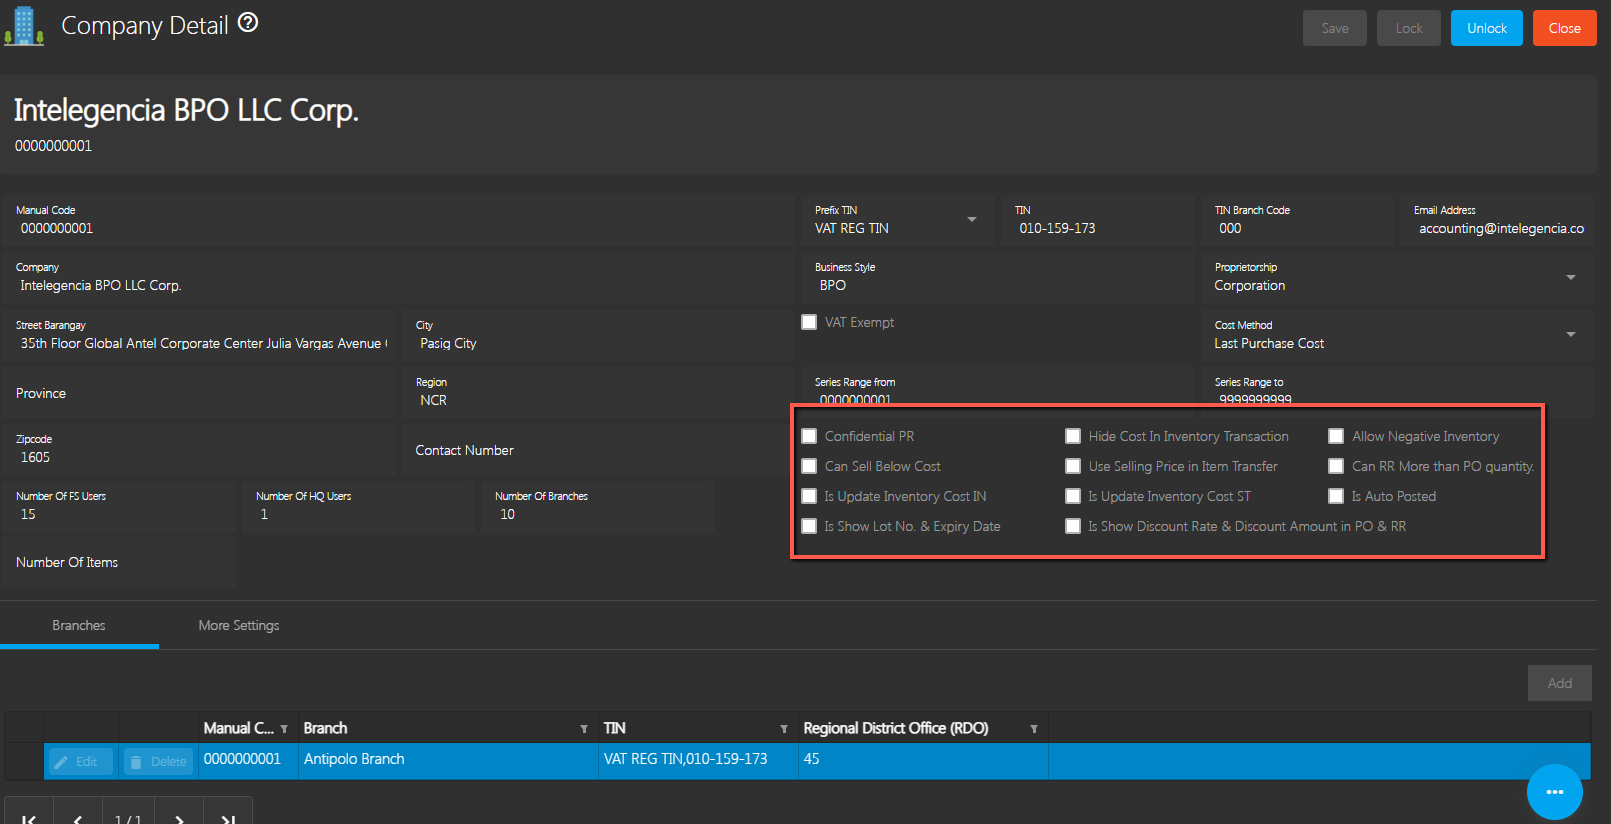Expand the Cost Method dropdown
The width and height of the screenshot is (1611, 824).
(1570, 334)
